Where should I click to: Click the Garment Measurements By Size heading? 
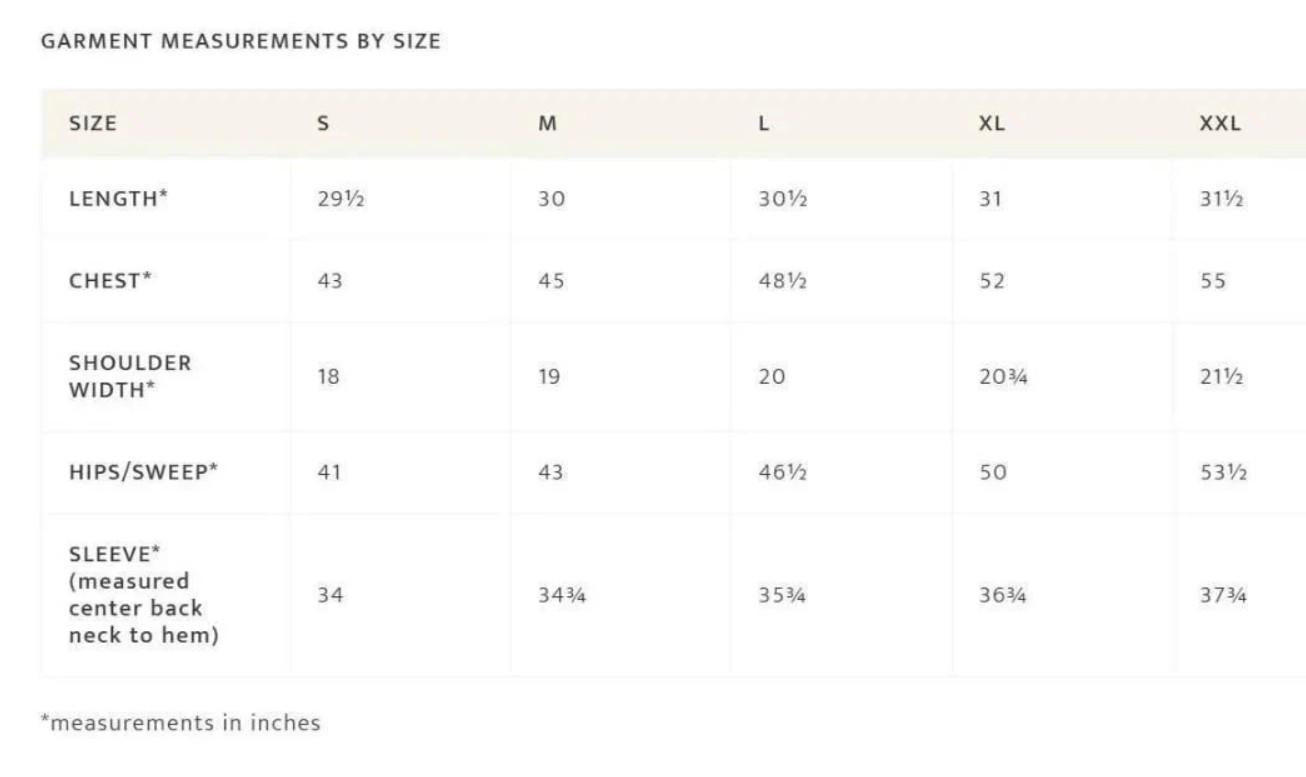(241, 42)
